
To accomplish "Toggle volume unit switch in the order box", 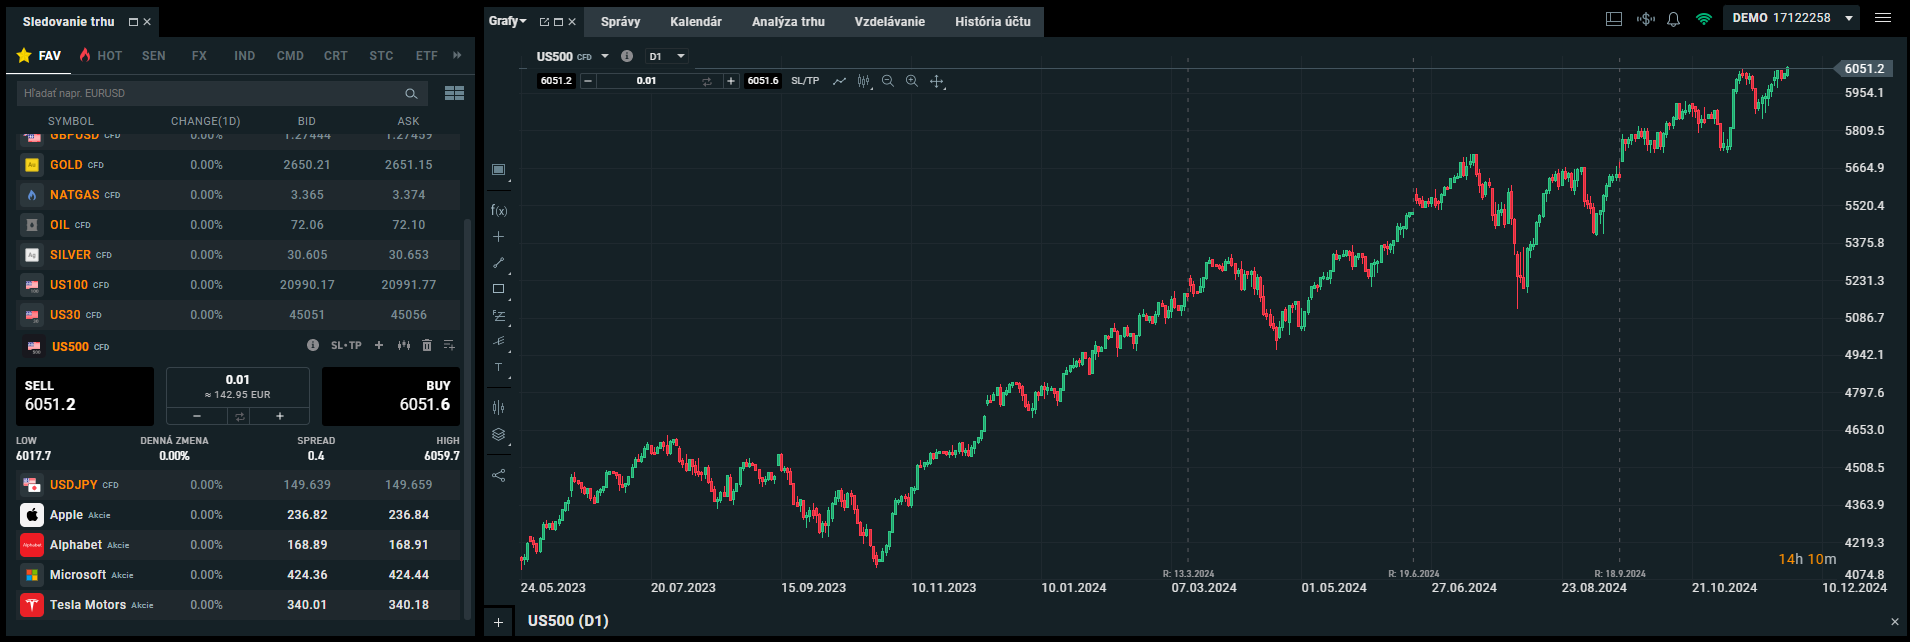I will click(x=239, y=416).
